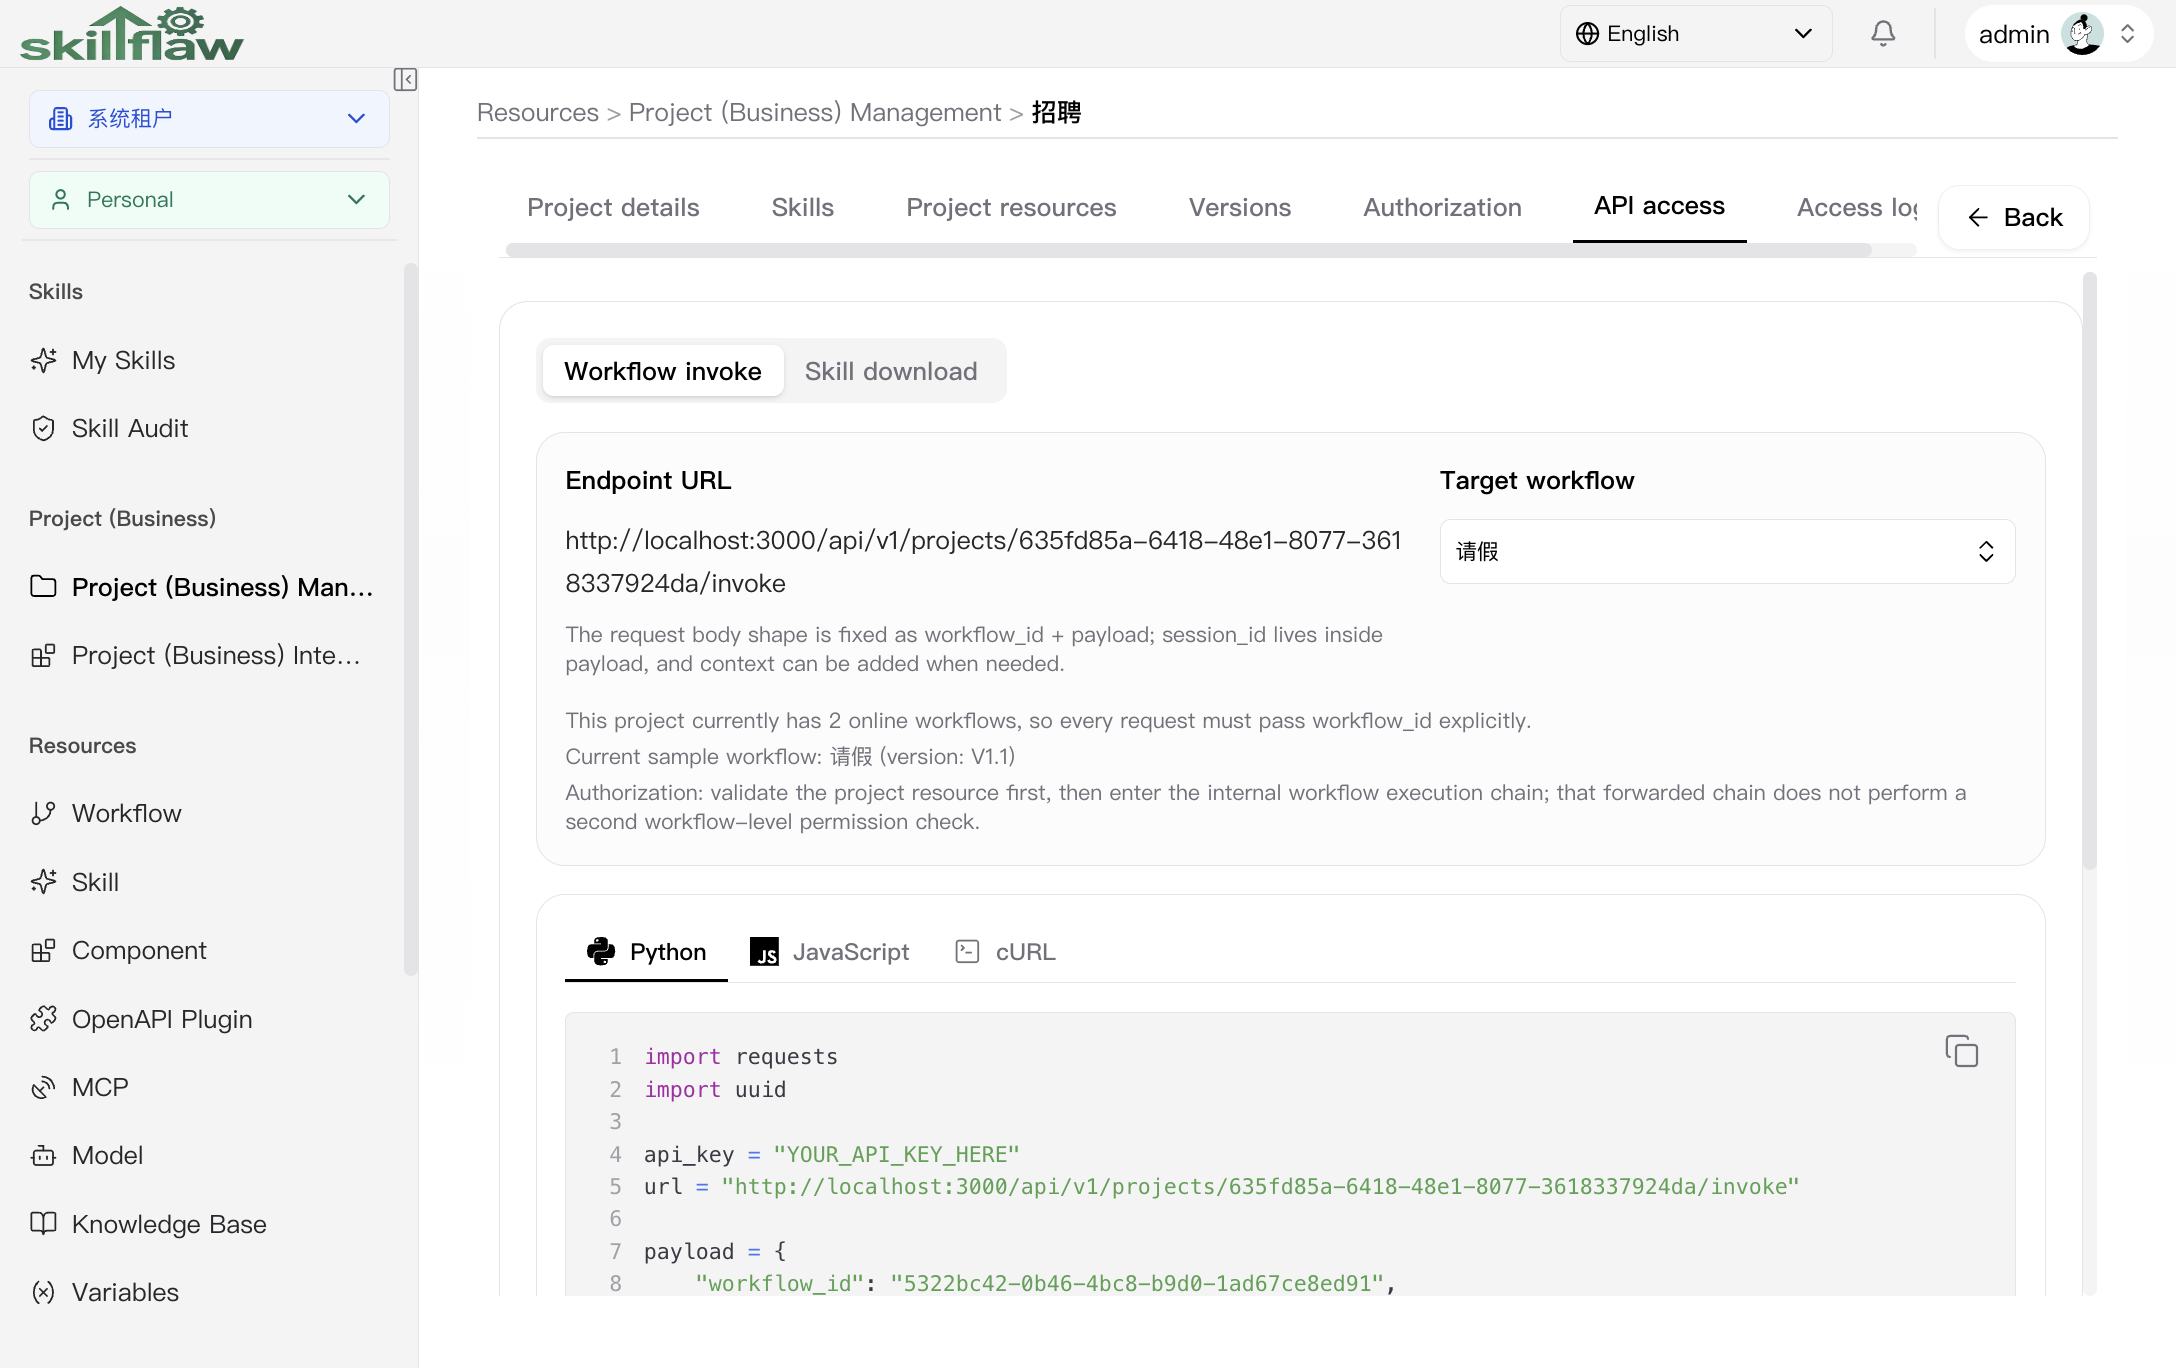
Task: Open the 系统租户 tenant dropdown
Action: click(209, 119)
